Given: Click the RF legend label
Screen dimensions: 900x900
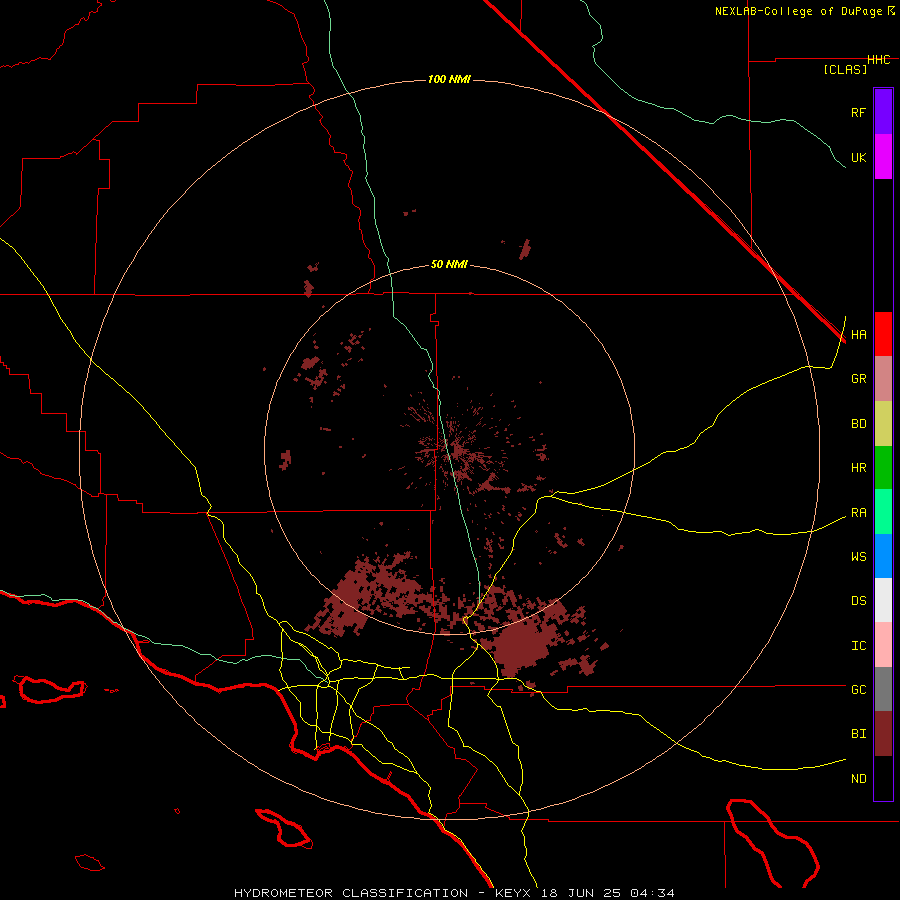Looking at the screenshot, I should point(858,112).
